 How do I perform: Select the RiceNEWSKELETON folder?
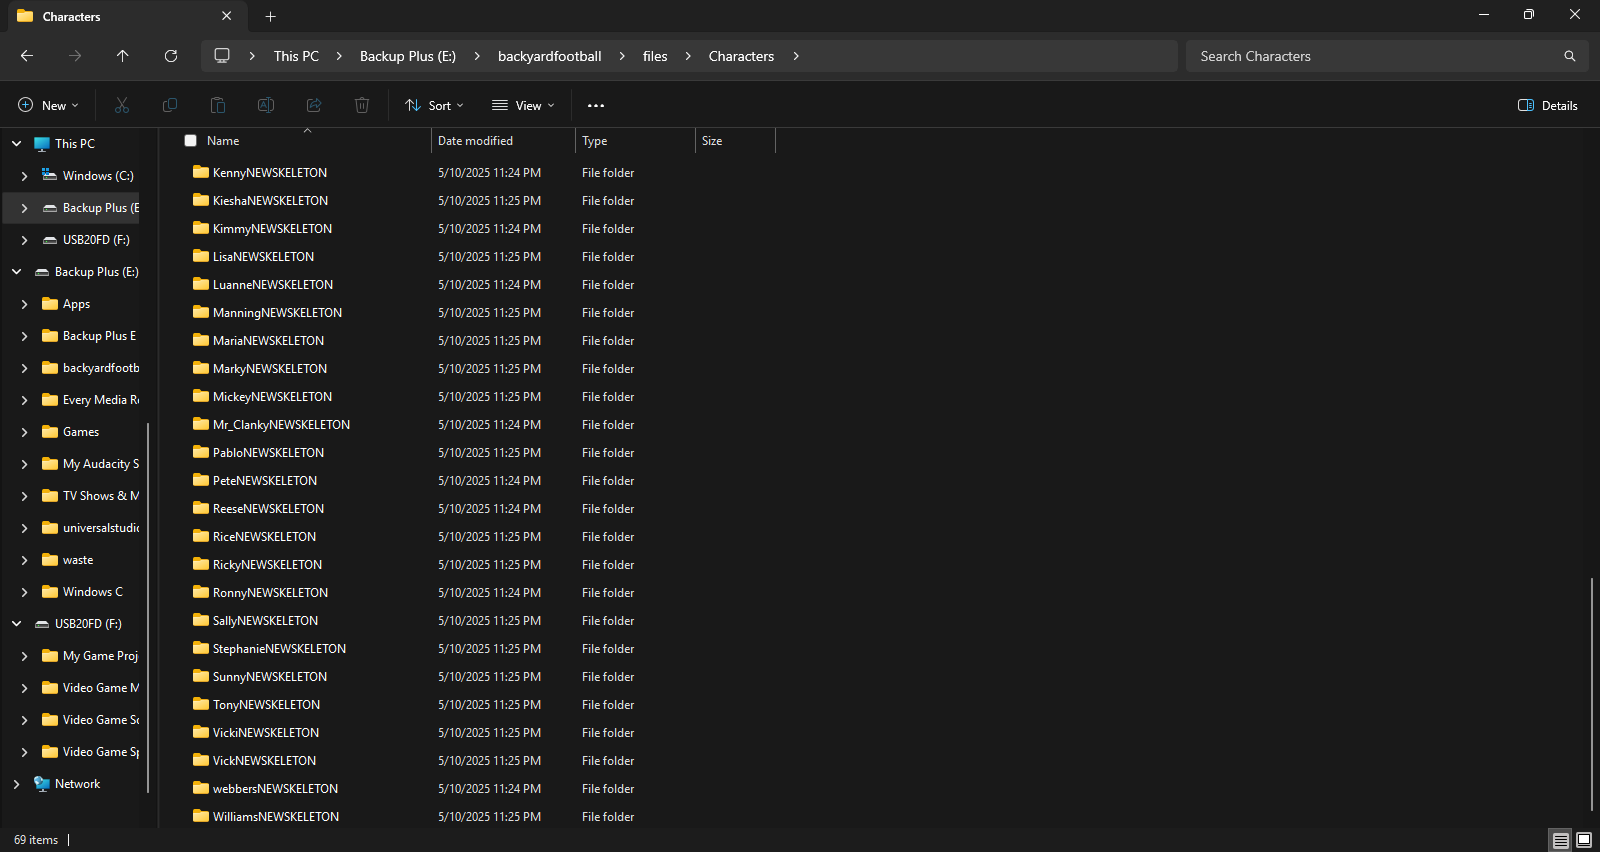[x=264, y=536]
